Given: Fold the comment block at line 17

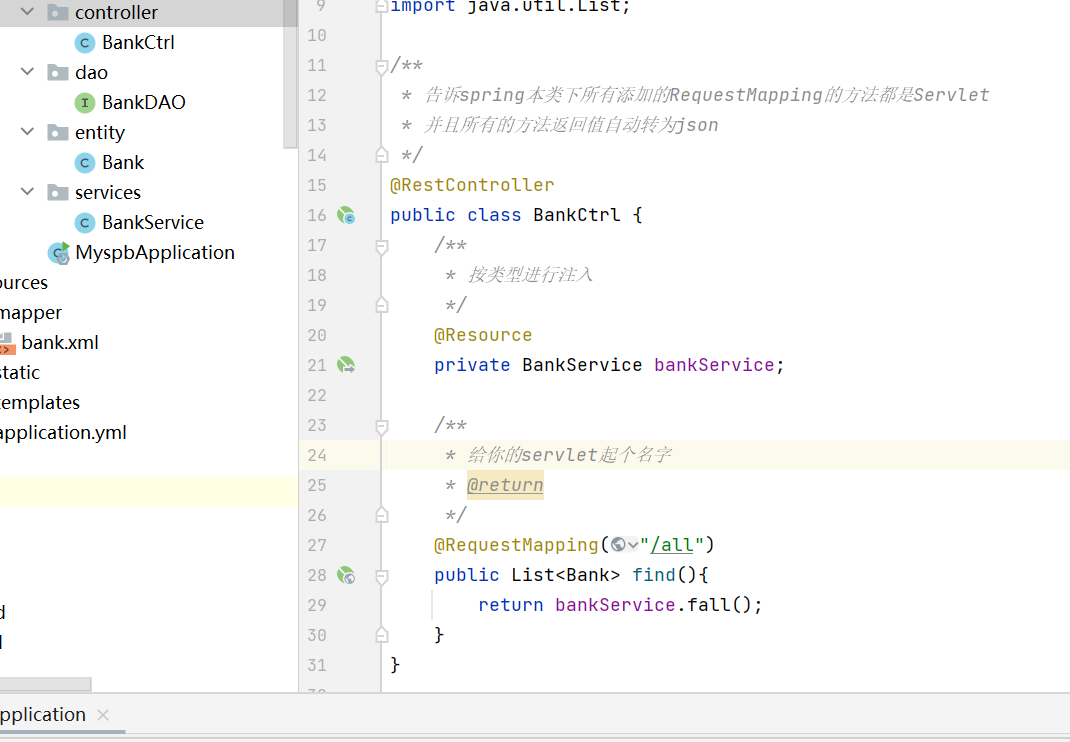Looking at the screenshot, I should coord(382,246).
